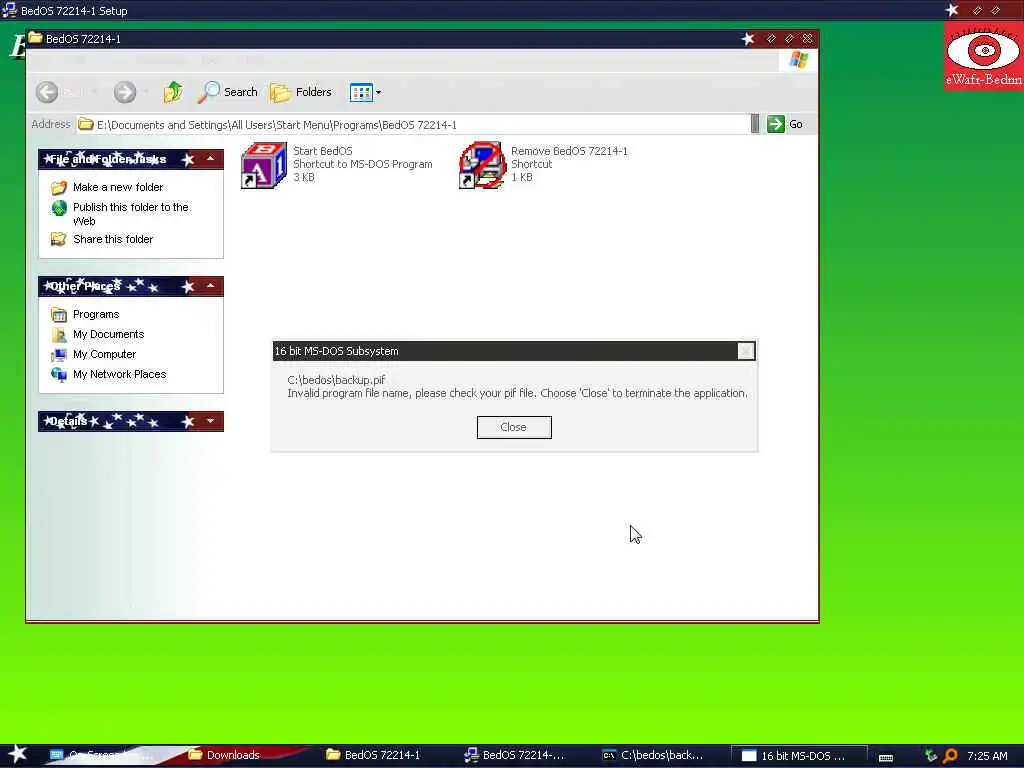Click the eWafr-Bedrin eye logo

(x=984, y=56)
